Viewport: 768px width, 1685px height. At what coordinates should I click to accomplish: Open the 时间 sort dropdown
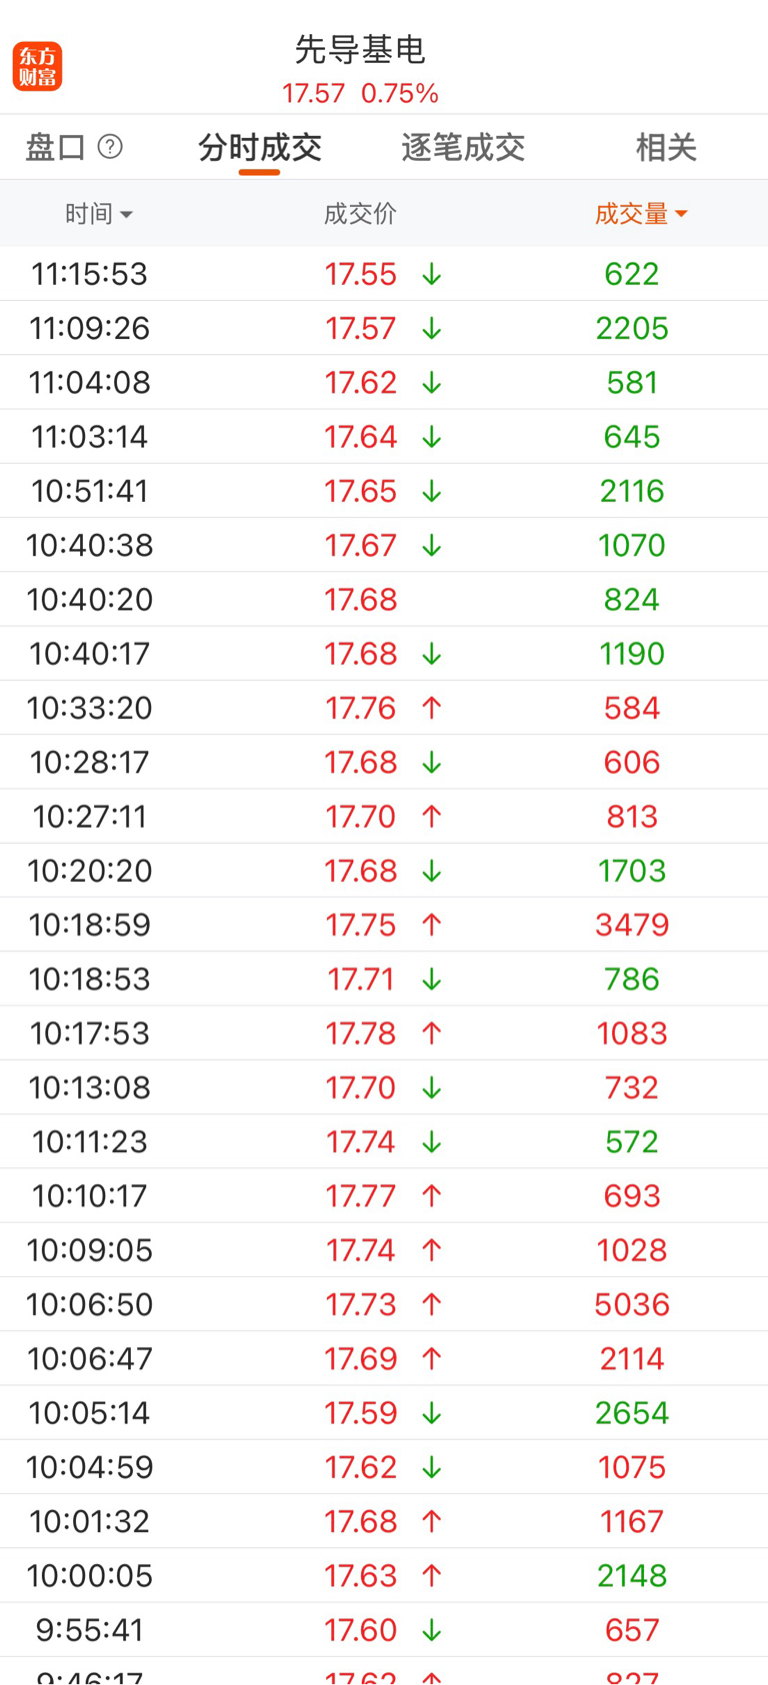(x=98, y=214)
